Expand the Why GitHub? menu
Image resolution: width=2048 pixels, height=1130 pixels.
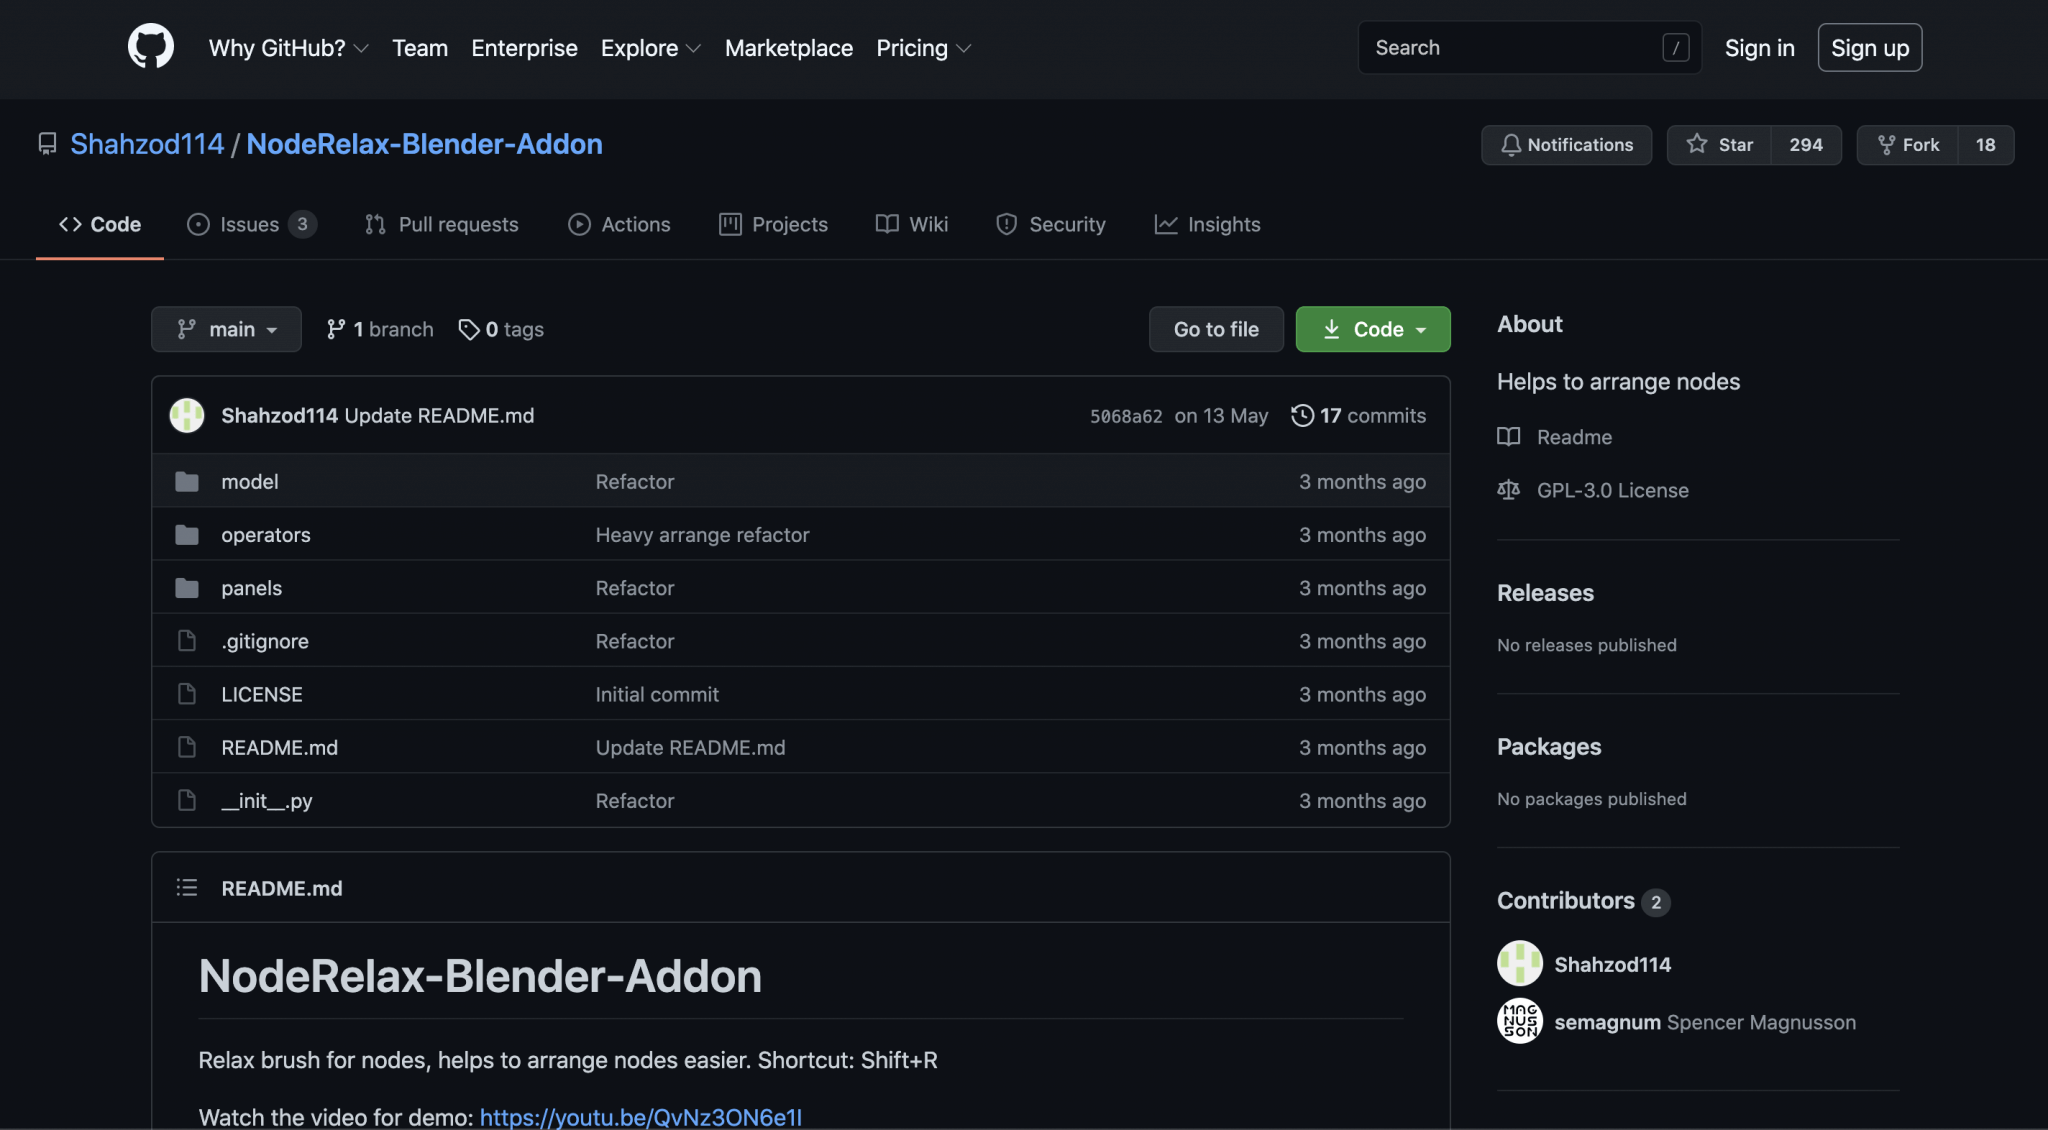(288, 48)
